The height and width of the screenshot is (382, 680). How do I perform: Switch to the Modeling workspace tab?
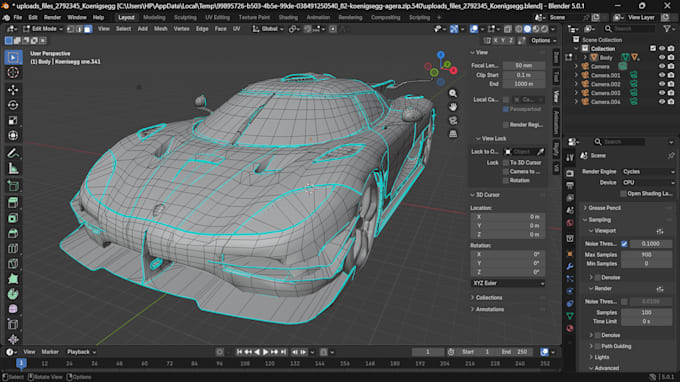pyautogui.click(x=154, y=17)
